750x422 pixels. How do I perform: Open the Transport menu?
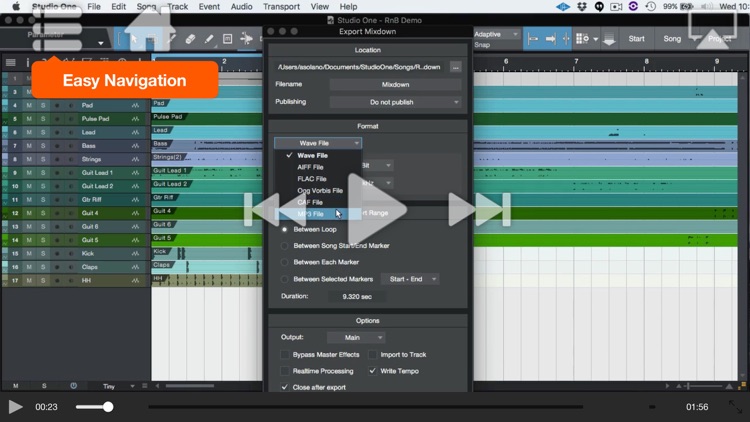[x=281, y=7]
